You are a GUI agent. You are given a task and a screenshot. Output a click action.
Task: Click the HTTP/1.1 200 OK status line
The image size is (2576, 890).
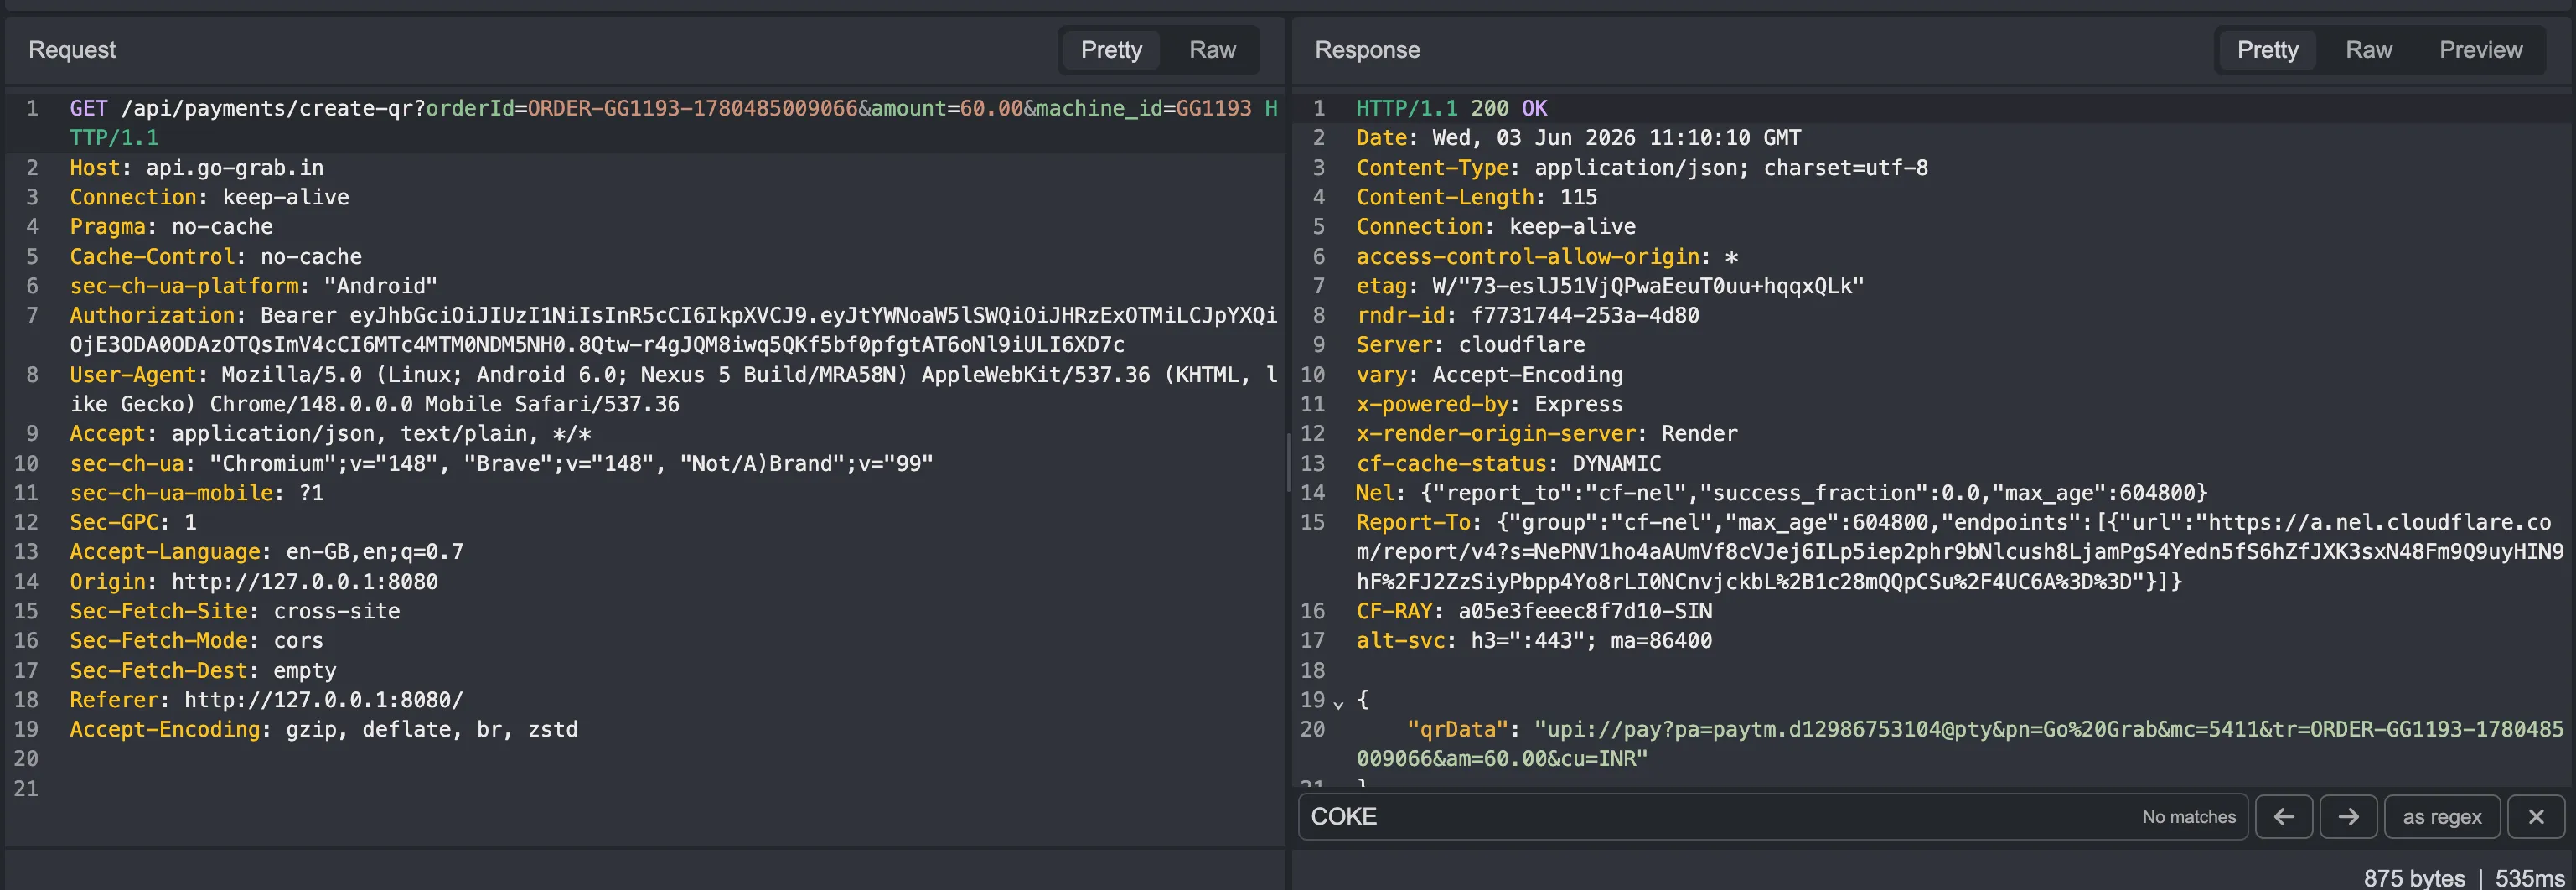[1451, 108]
